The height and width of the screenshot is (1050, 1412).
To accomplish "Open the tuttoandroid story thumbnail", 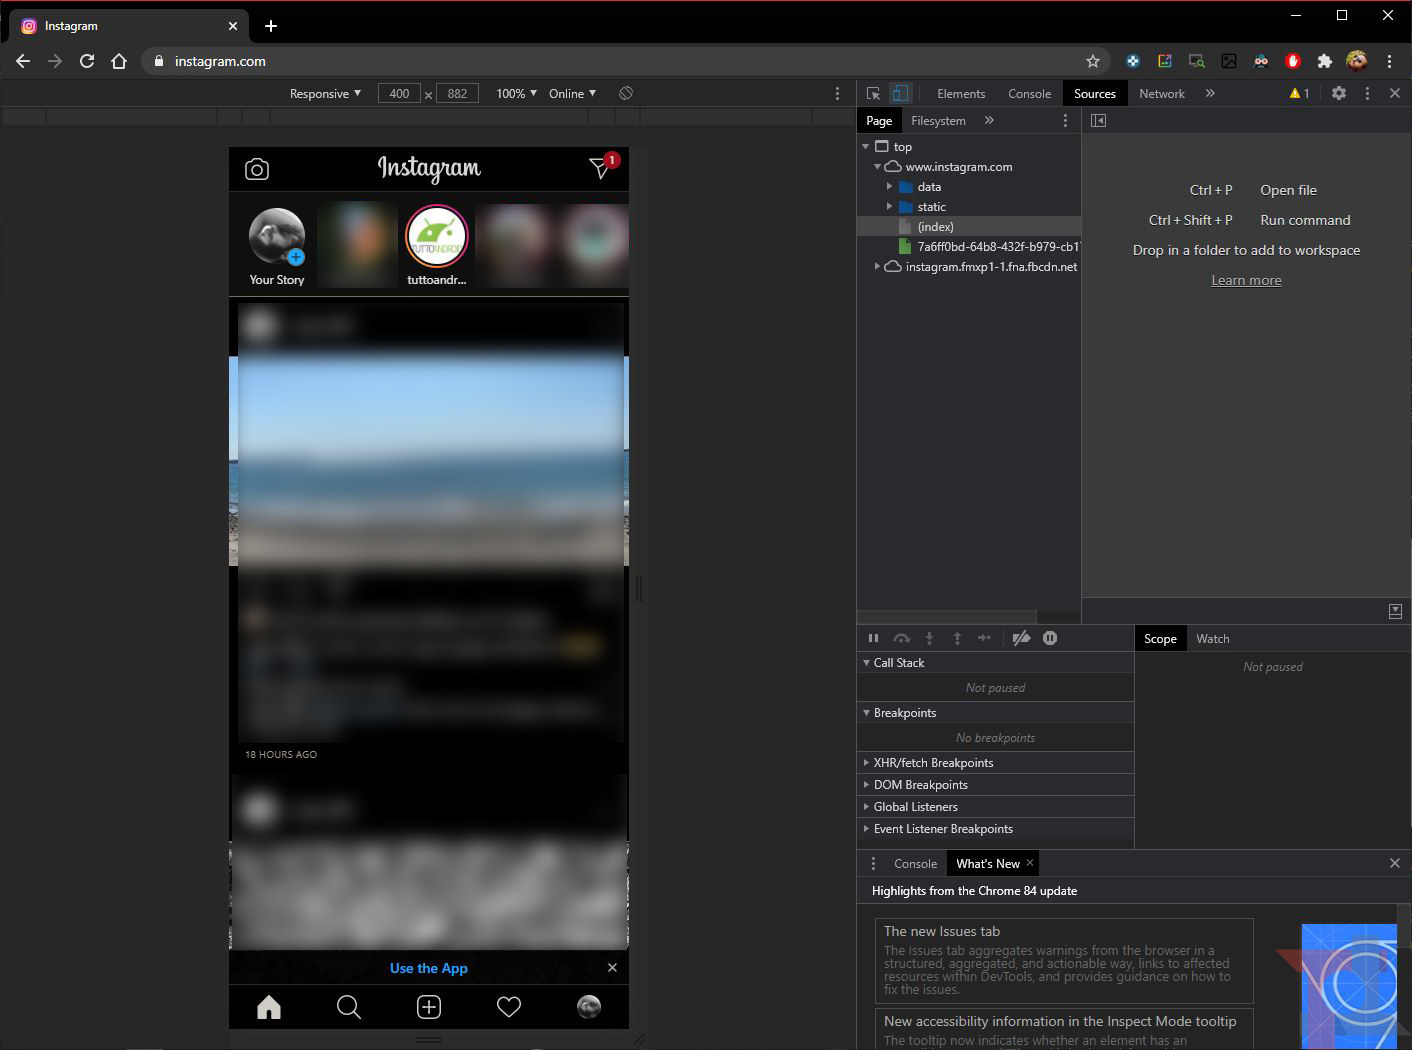I will (x=437, y=237).
